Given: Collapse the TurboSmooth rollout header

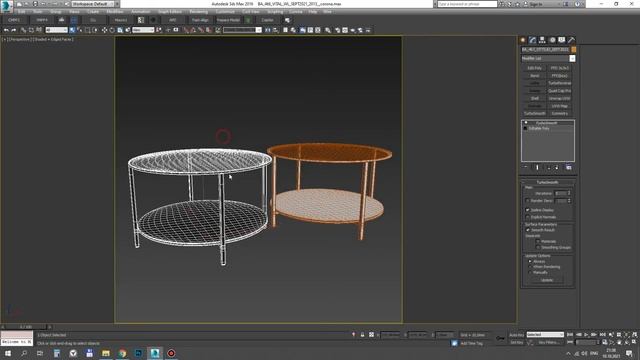Looking at the screenshot, I should pyautogui.click(x=547, y=182).
